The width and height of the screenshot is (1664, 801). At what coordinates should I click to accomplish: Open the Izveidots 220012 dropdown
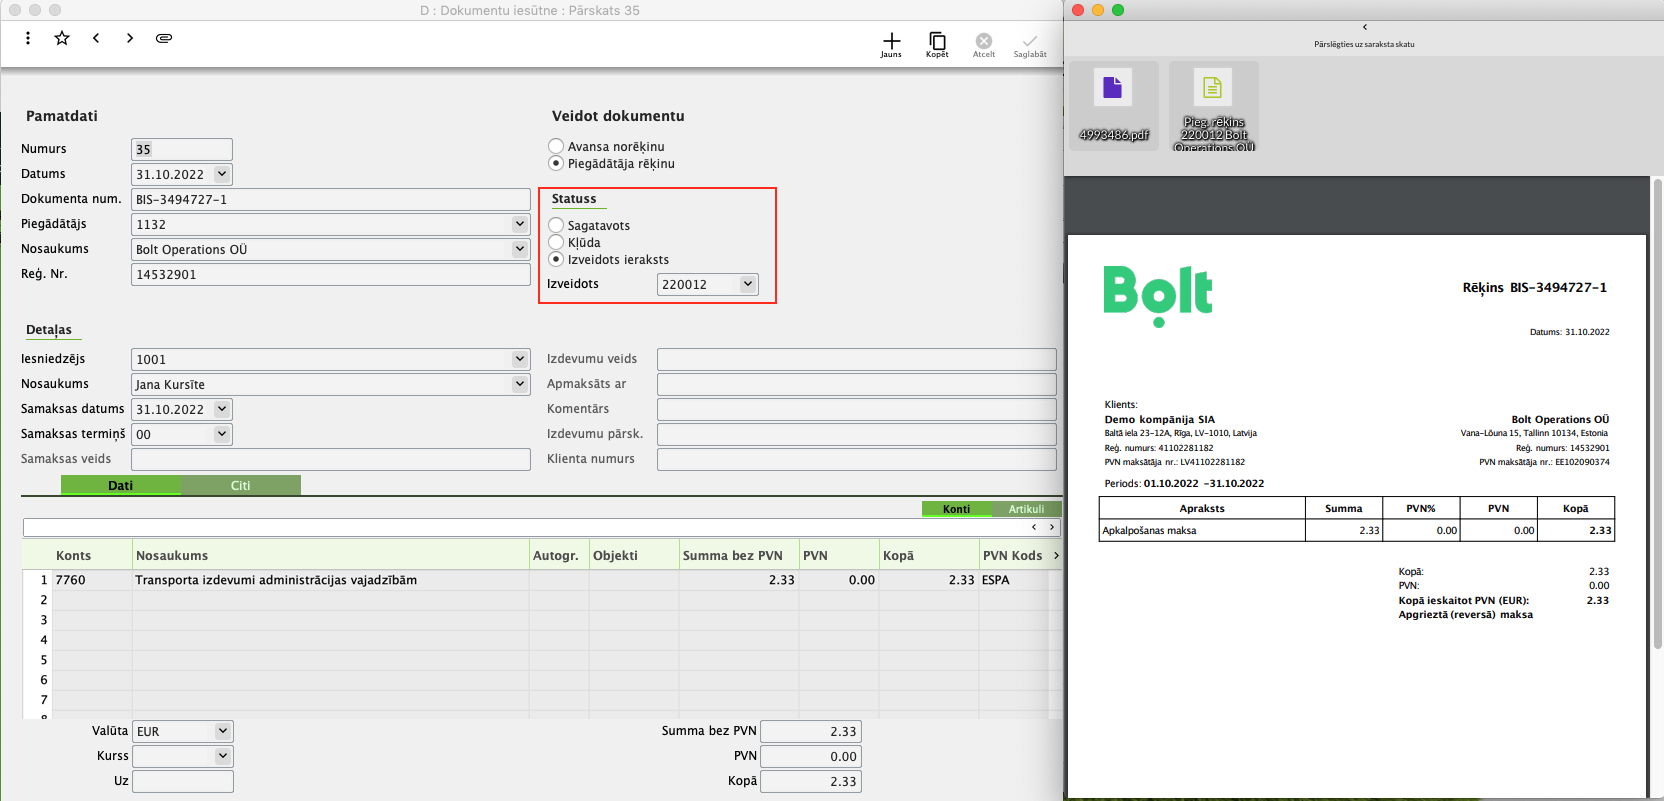747,284
